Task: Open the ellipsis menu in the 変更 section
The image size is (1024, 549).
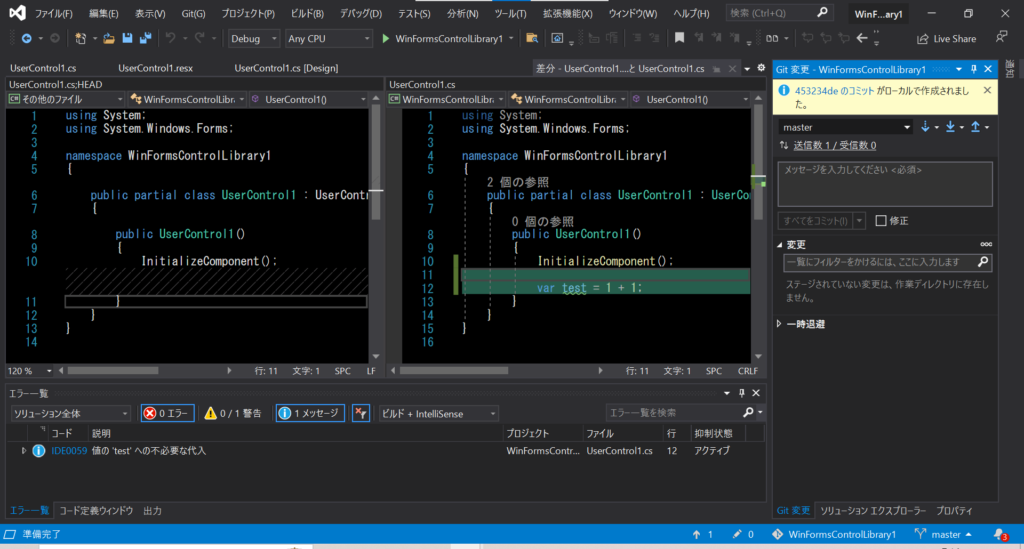Action: click(x=986, y=244)
